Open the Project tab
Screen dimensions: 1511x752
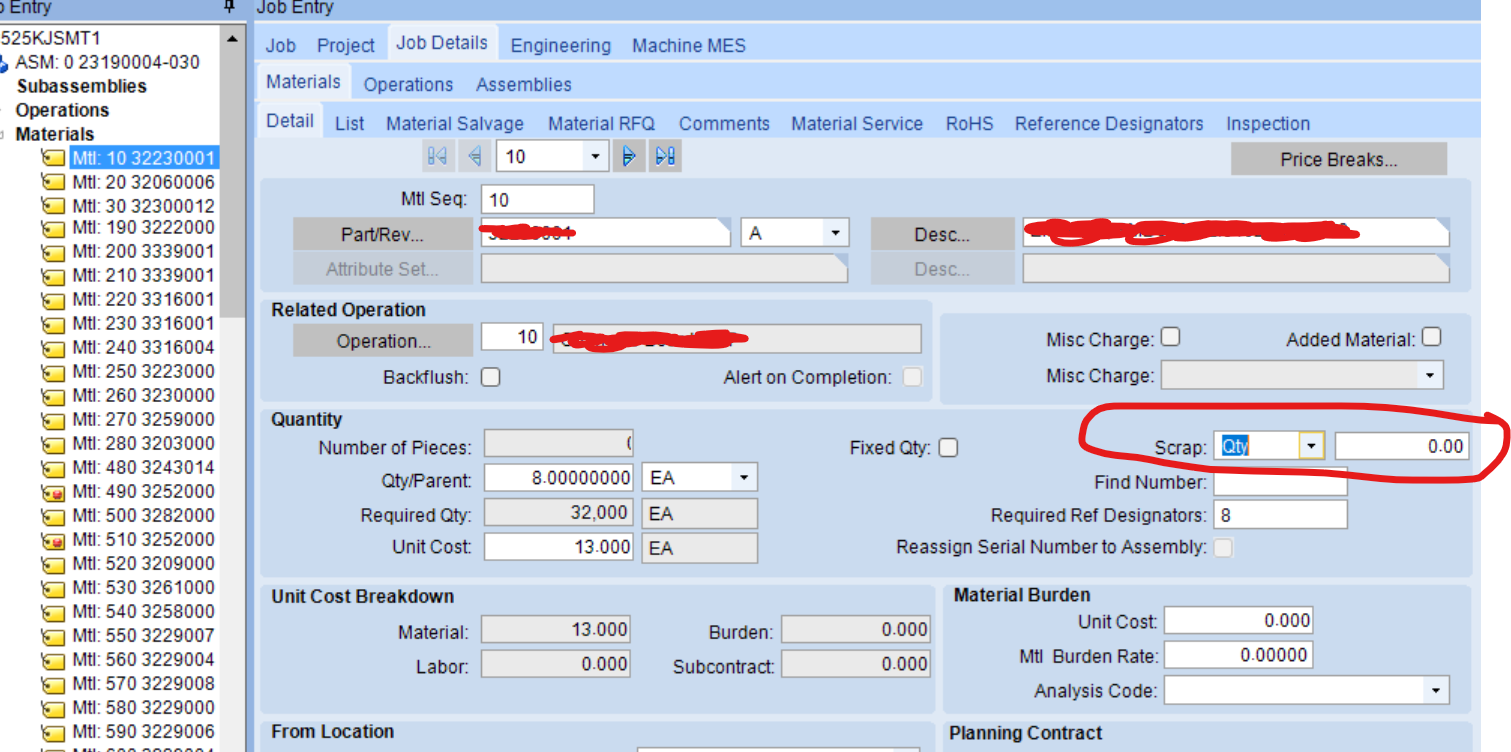pos(346,45)
